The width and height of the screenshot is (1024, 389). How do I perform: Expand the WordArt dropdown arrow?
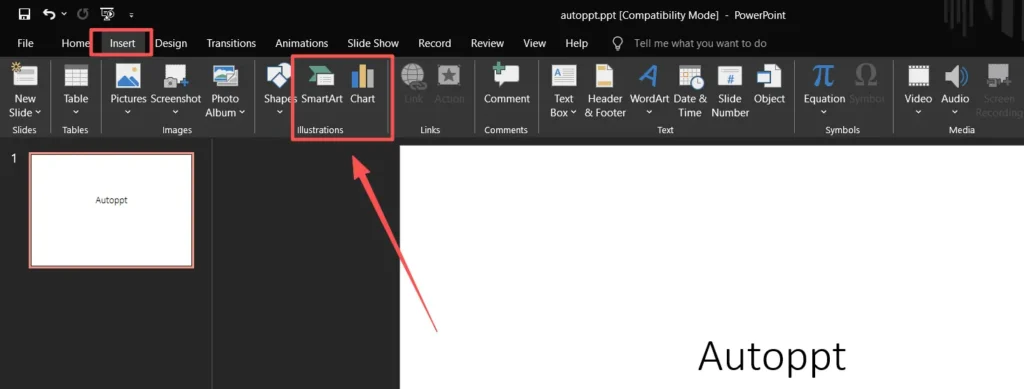pos(649,112)
